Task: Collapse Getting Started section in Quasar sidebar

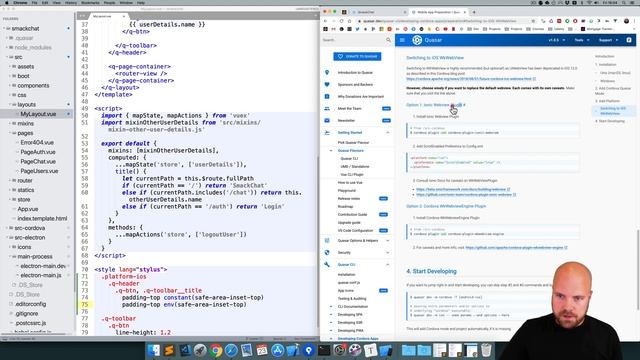Action: click(x=387, y=133)
